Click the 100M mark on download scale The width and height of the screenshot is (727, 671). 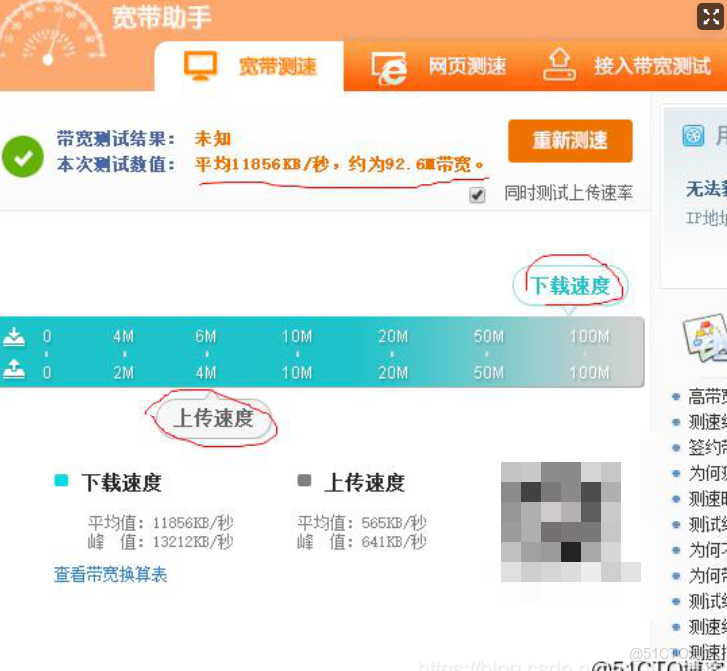coord(589,337)
